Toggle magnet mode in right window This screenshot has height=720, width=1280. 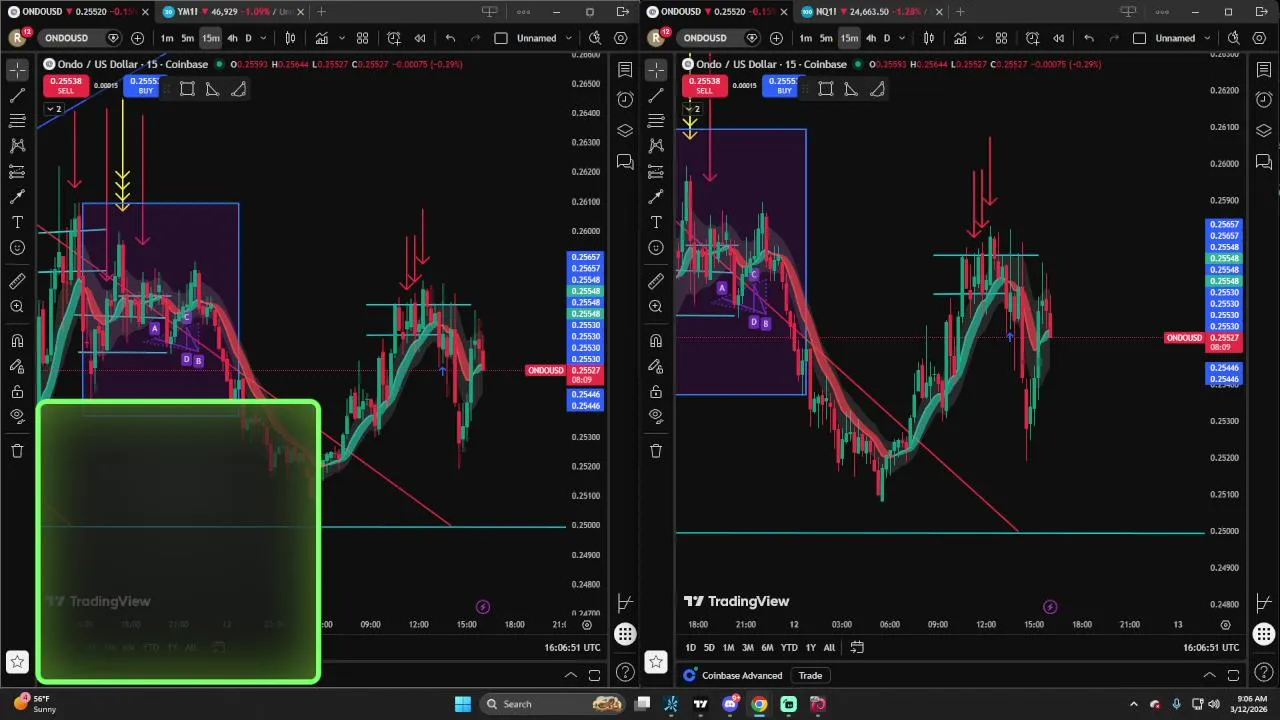click(656, 341)
